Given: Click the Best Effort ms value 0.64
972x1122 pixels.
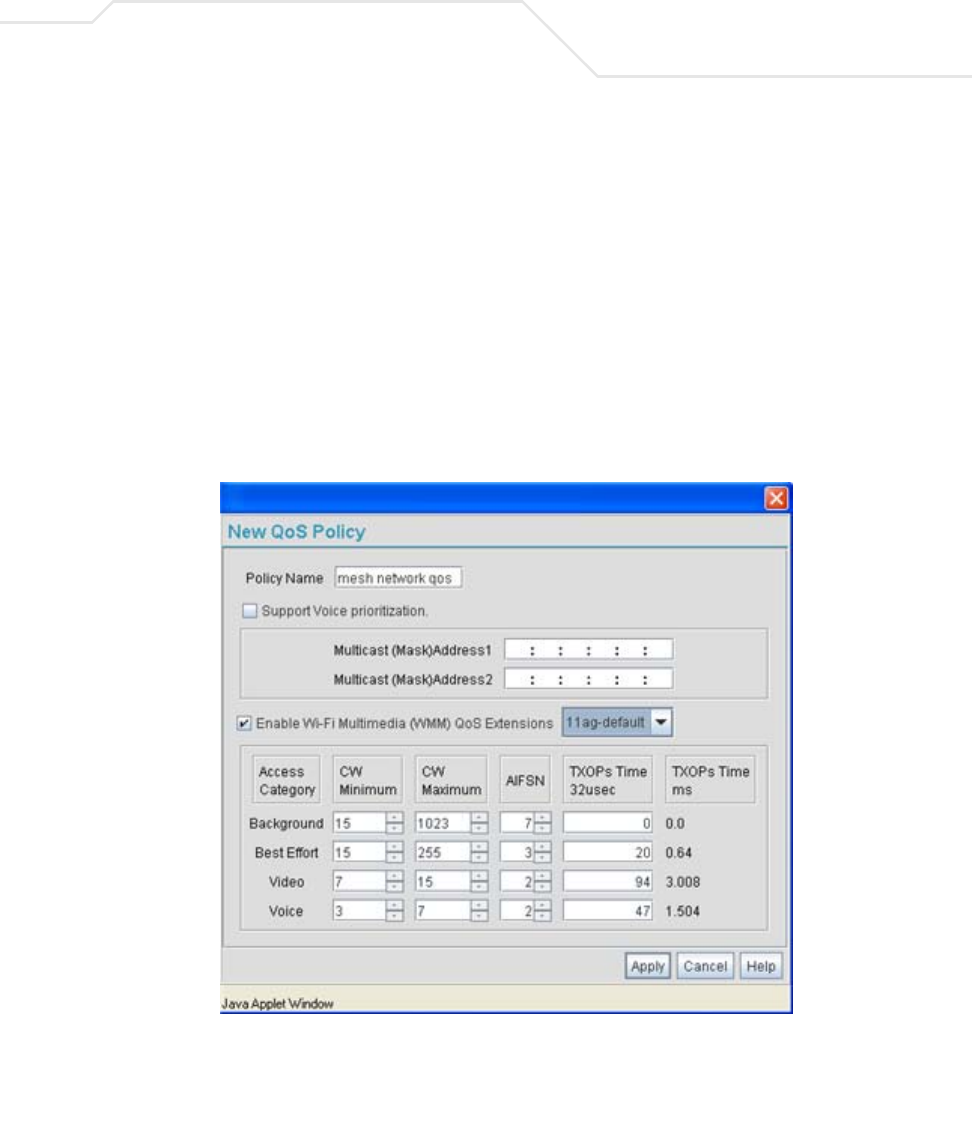Looking at the screenshot, I should (x=679, y=853).
